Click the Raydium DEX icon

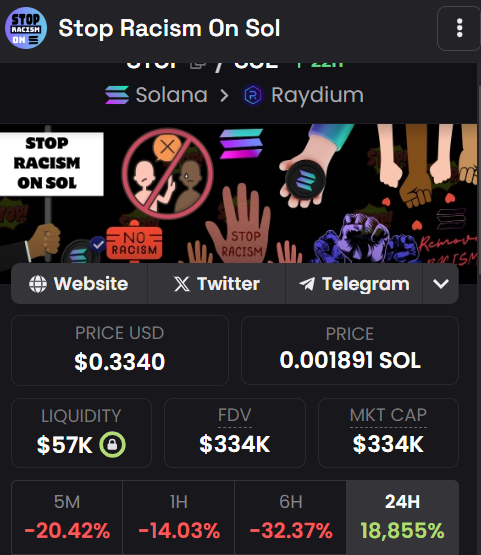pos(253,95)
